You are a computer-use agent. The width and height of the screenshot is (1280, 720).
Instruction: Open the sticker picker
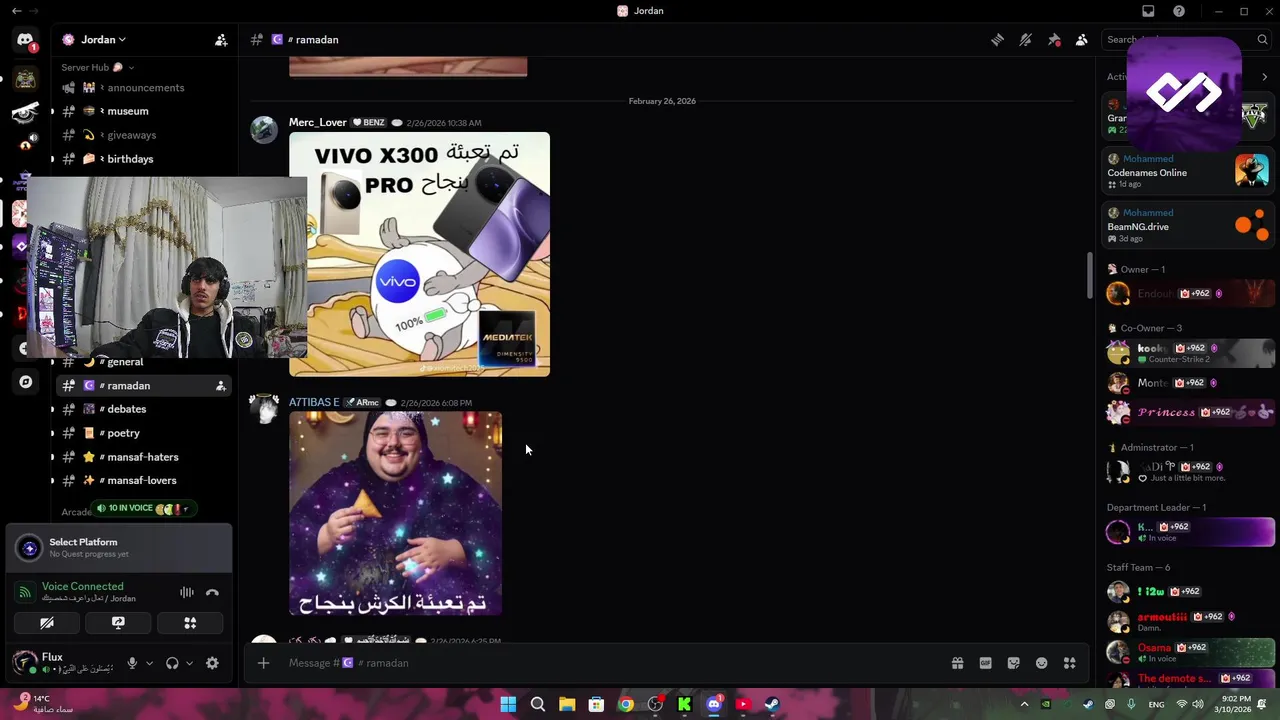coord(1013,663)
